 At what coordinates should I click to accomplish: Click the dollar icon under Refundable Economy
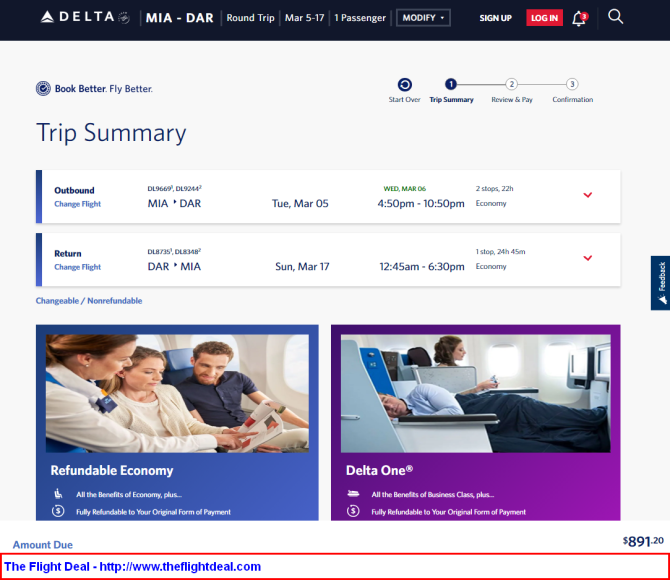point(58,511)
